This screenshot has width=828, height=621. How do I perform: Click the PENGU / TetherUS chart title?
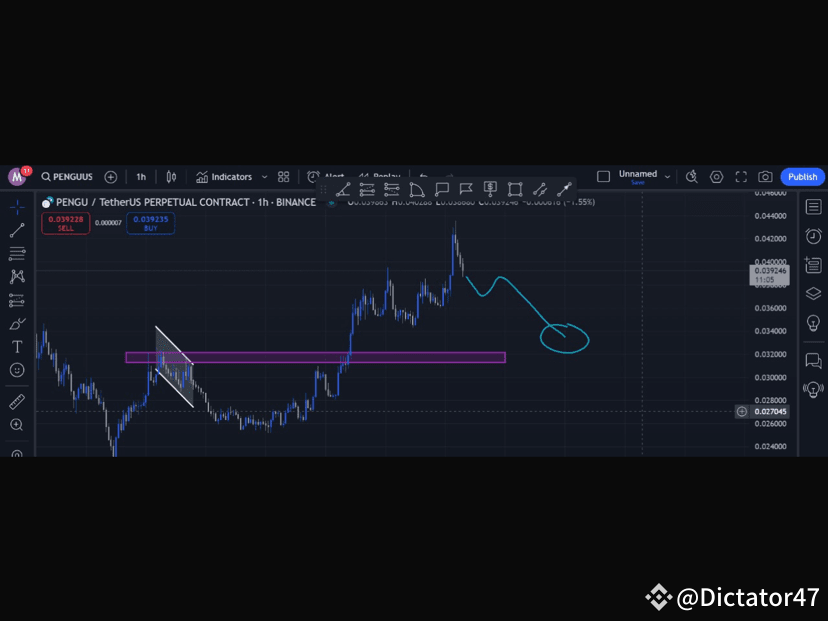[x=186, y=202]
